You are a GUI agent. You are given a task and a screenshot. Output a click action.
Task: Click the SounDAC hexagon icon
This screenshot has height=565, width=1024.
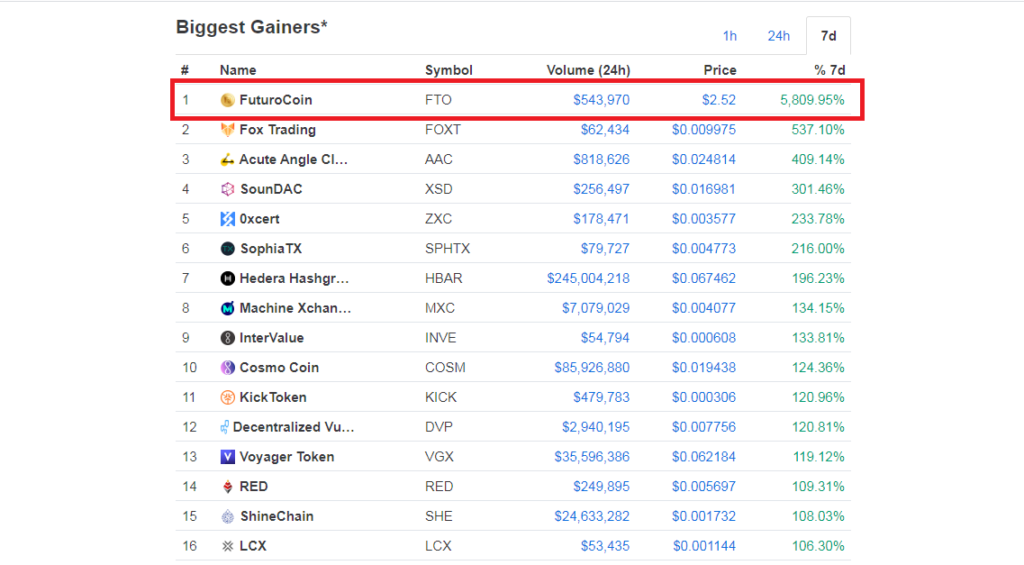click(x=228, y=189)
